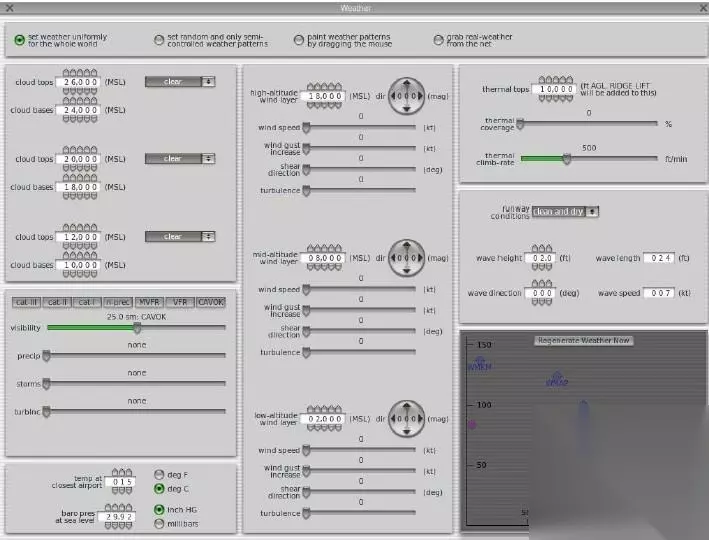Click up arrow of low-altitude direction dial
Image resolution: width=709 pixels, height=540 pixels.
pos(406,405)
